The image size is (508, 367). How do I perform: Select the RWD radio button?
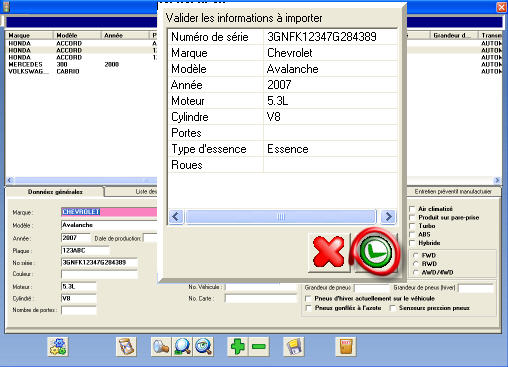pos(416,264)
